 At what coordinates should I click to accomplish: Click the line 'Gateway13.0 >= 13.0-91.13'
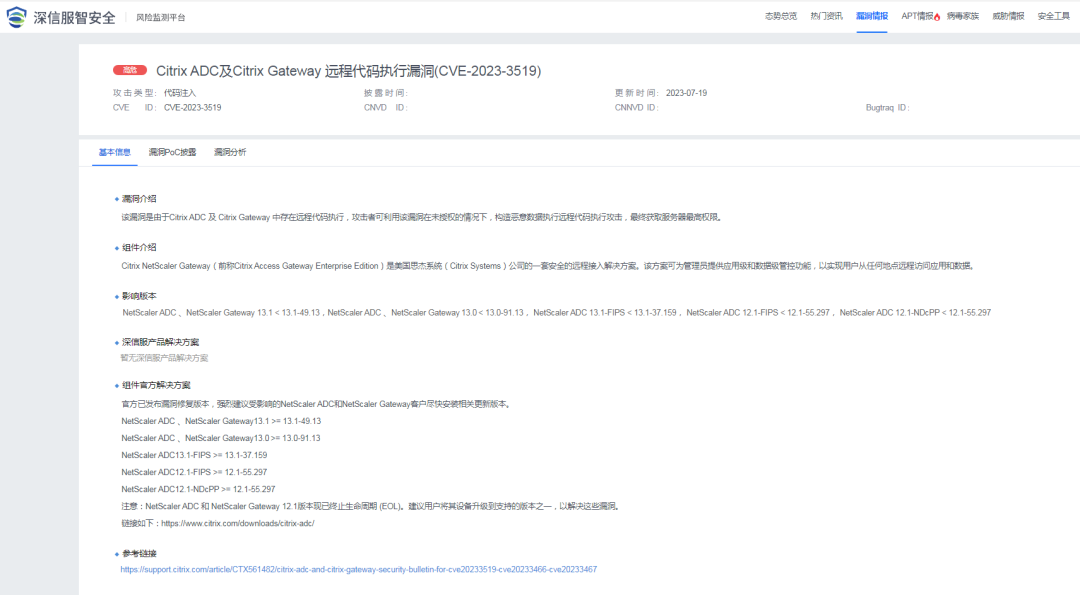coord(221,438)
